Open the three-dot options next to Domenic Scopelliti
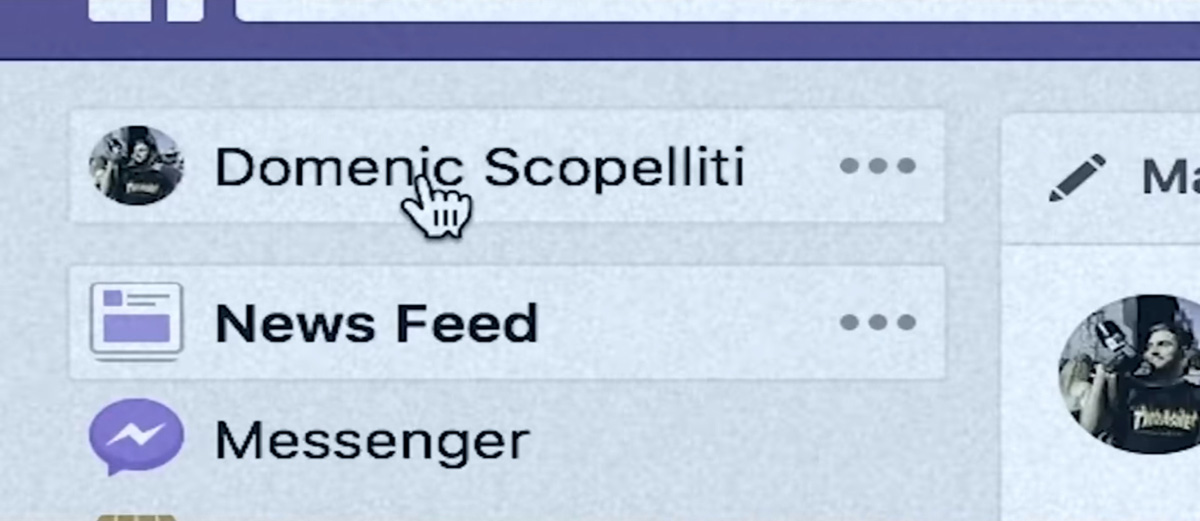The height and width of the screenshot is (521, 1200). click(x=878, y=166)
